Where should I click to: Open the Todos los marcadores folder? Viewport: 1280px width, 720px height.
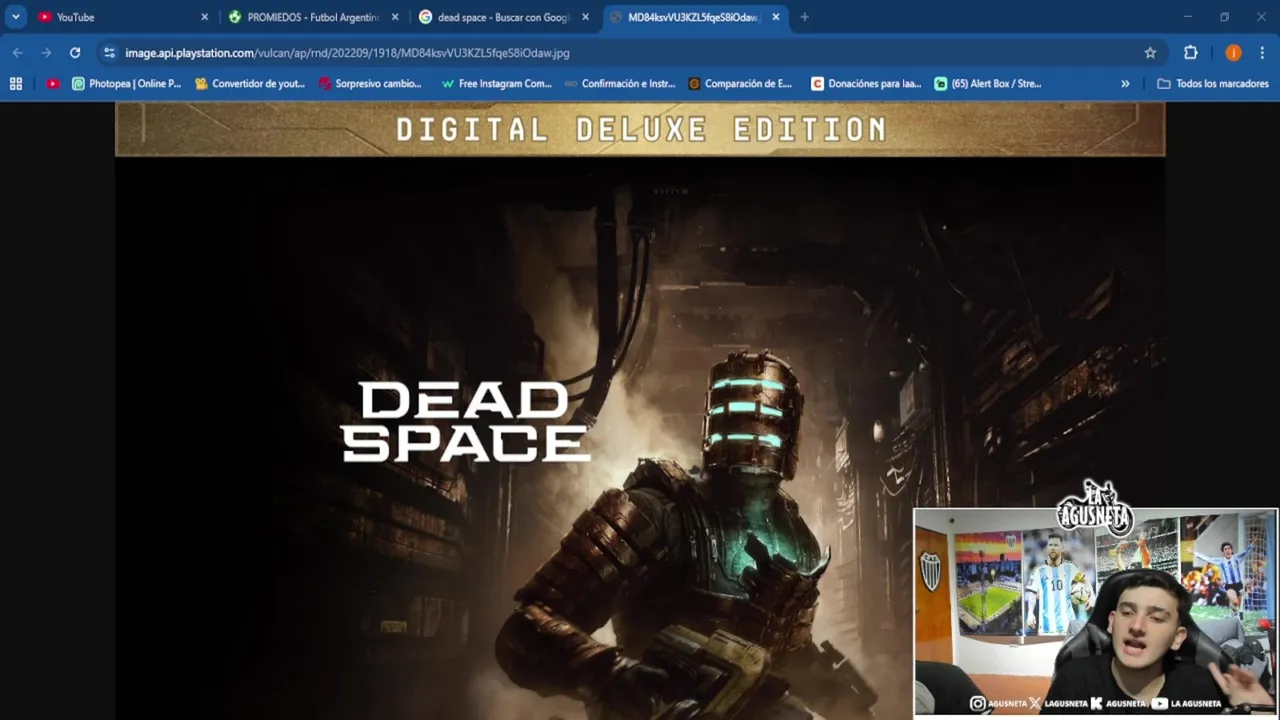(1213, 84)
